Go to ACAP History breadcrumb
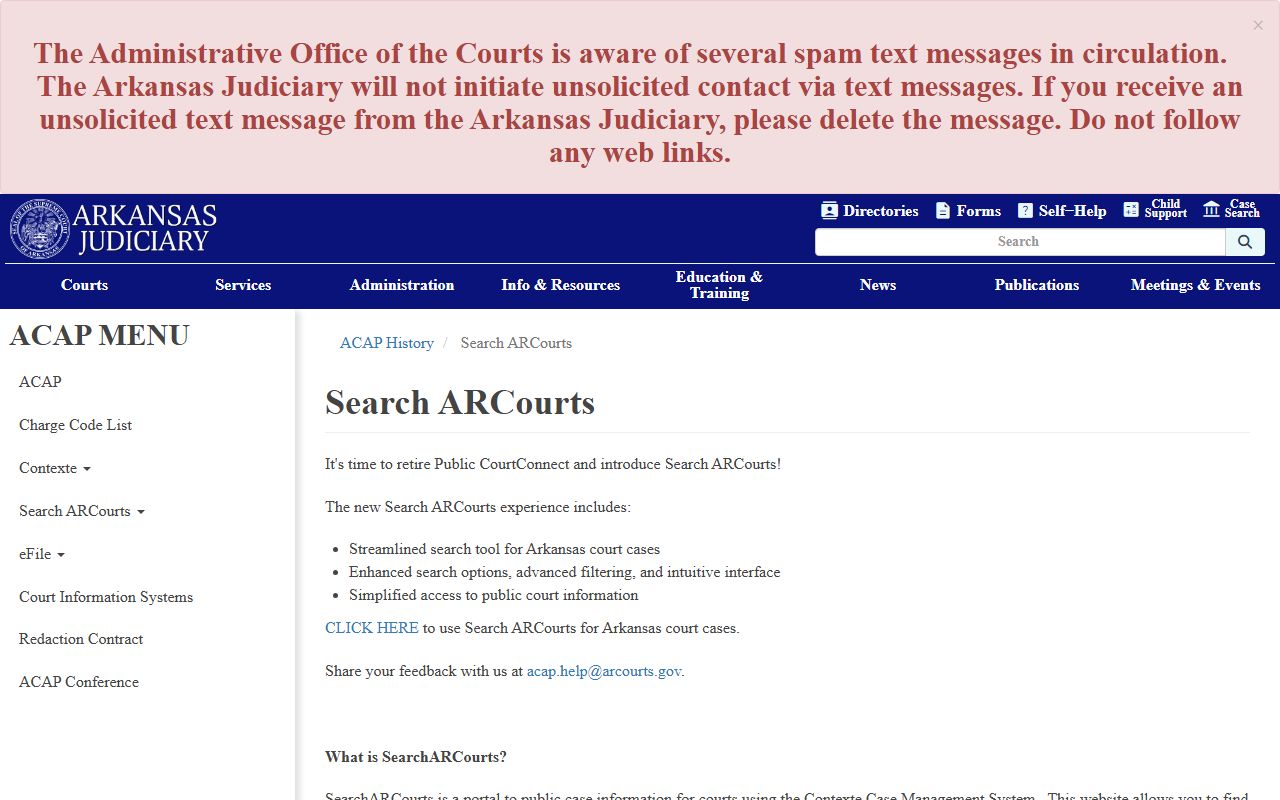The image size is (1280, 800). (x=387, y=343)
